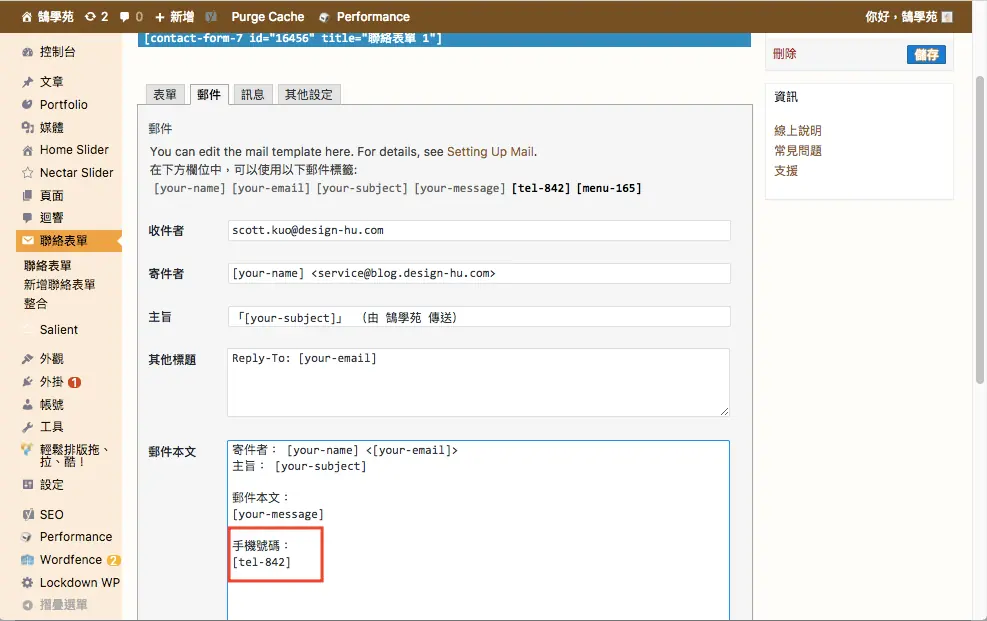The width and height of the screenshot is (987, 621).
Task: Click in the 收件者 recipient field
Action: (x=479, y=230)
